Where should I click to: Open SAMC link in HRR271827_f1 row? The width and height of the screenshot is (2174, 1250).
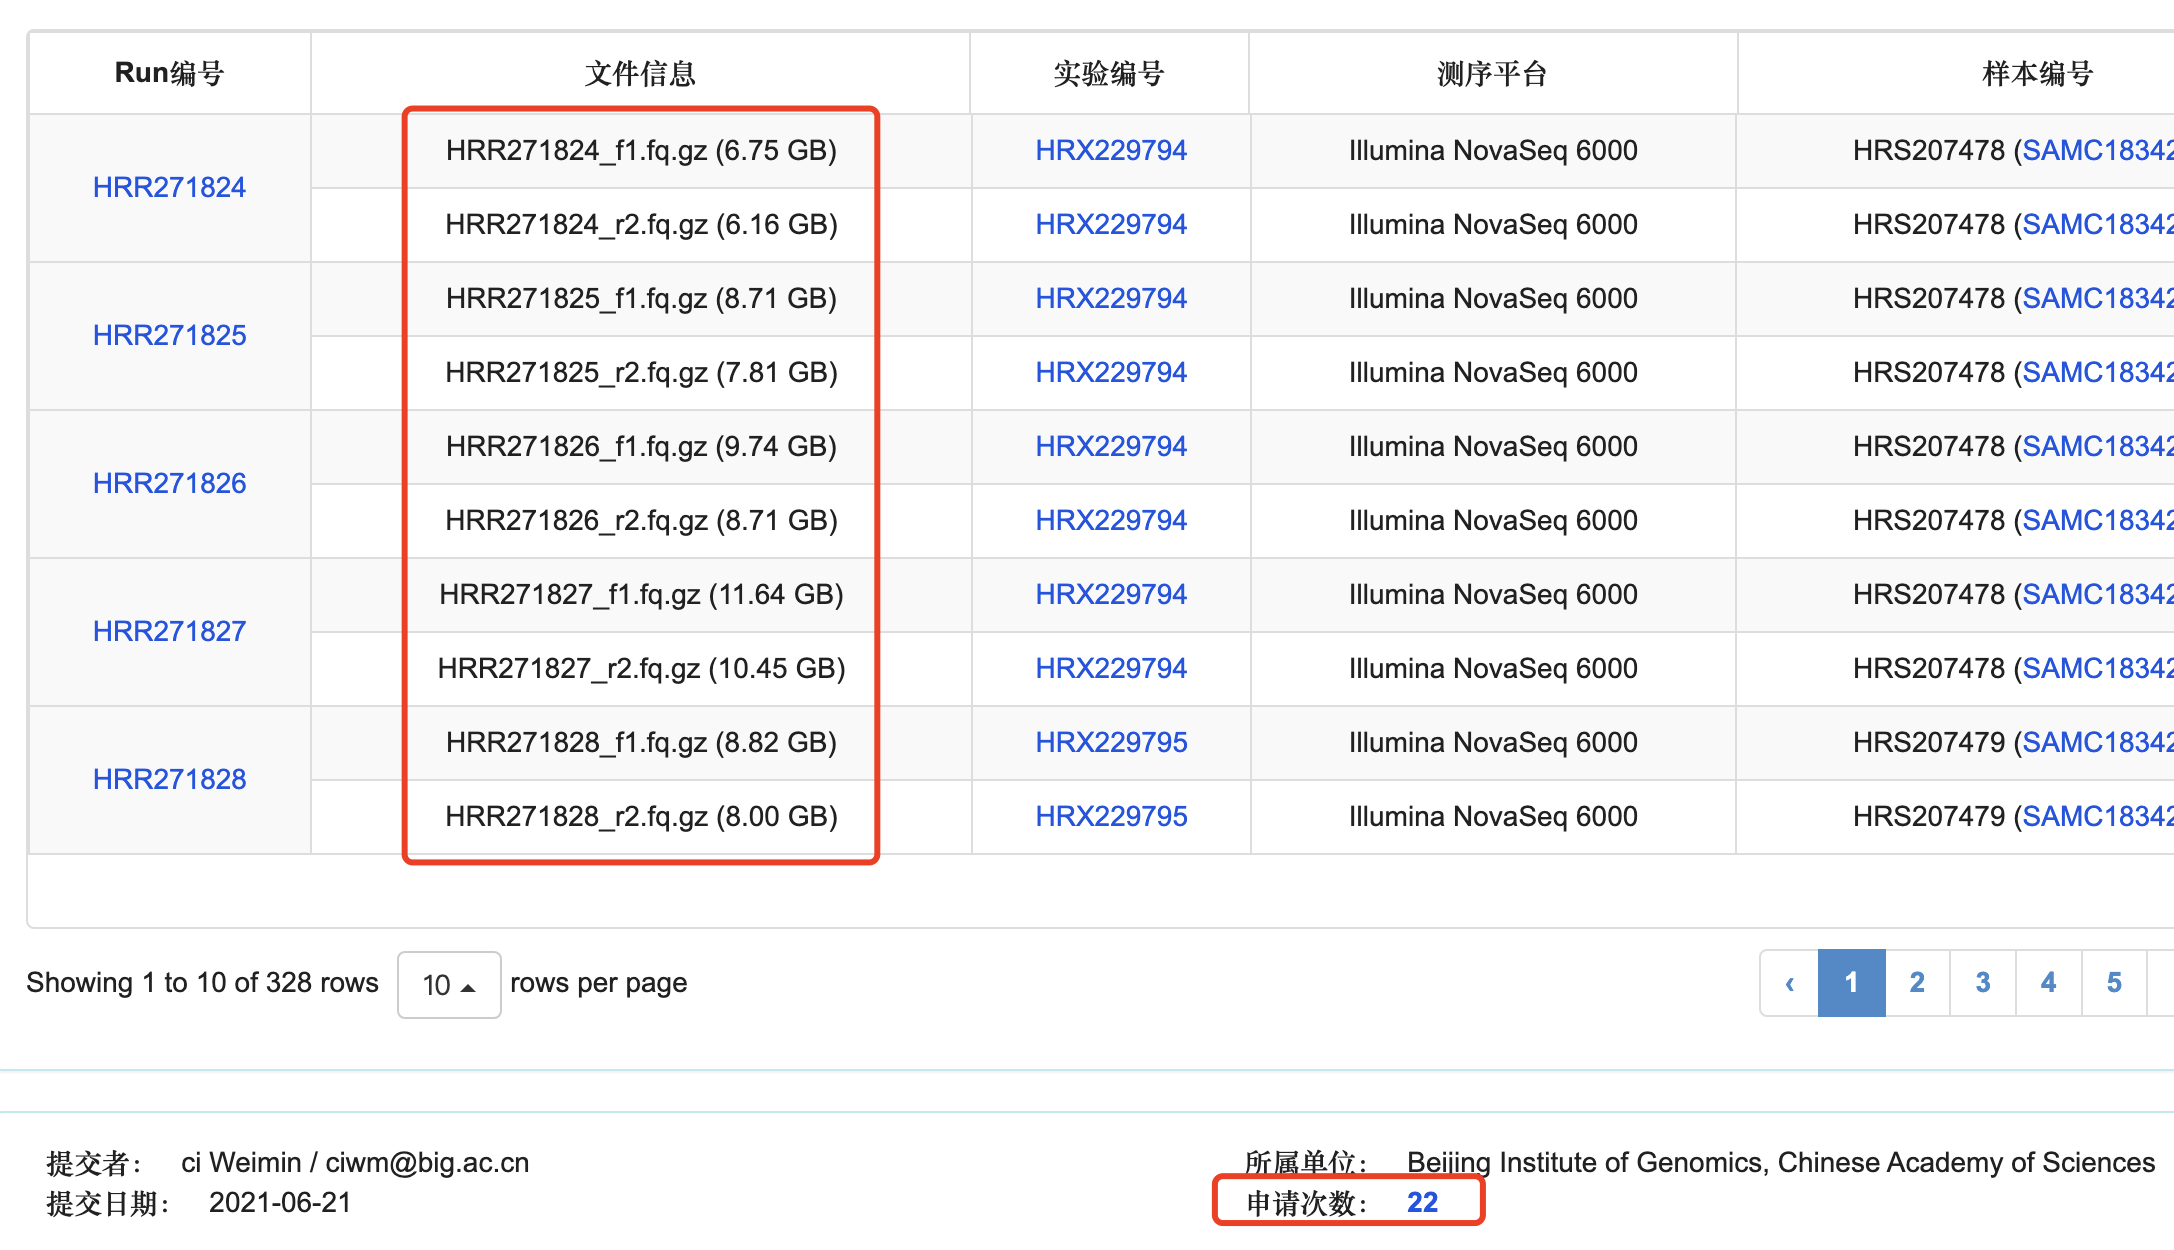[2097, 594]
